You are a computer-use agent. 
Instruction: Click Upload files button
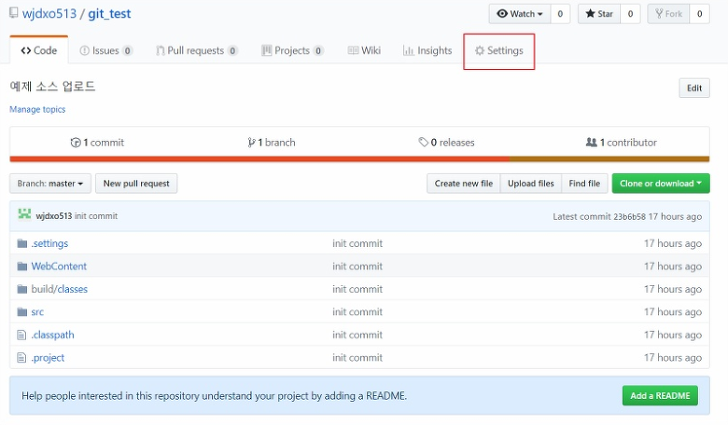(x=531, y=183)
